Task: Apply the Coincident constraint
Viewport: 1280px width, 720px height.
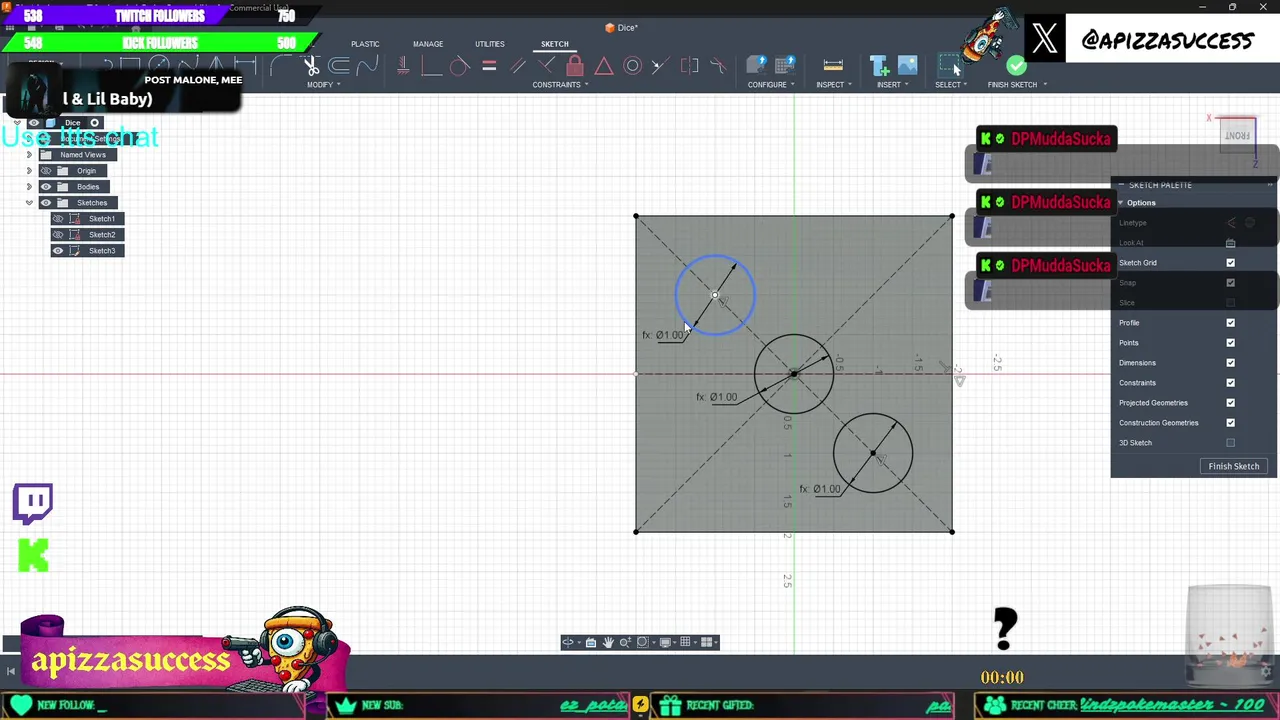Action: (x=431, y=66)
